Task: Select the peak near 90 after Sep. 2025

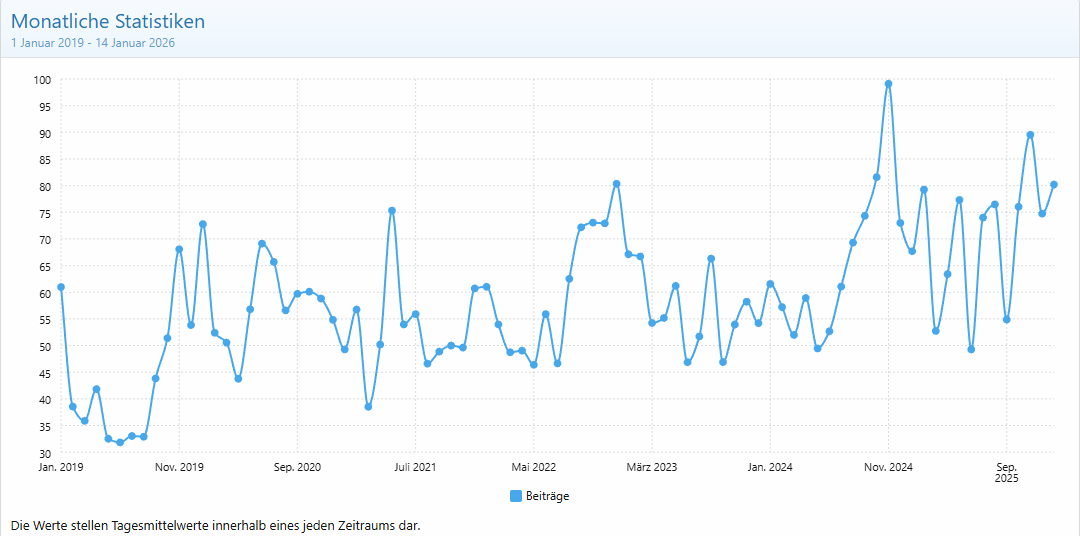Action: 1030,135
